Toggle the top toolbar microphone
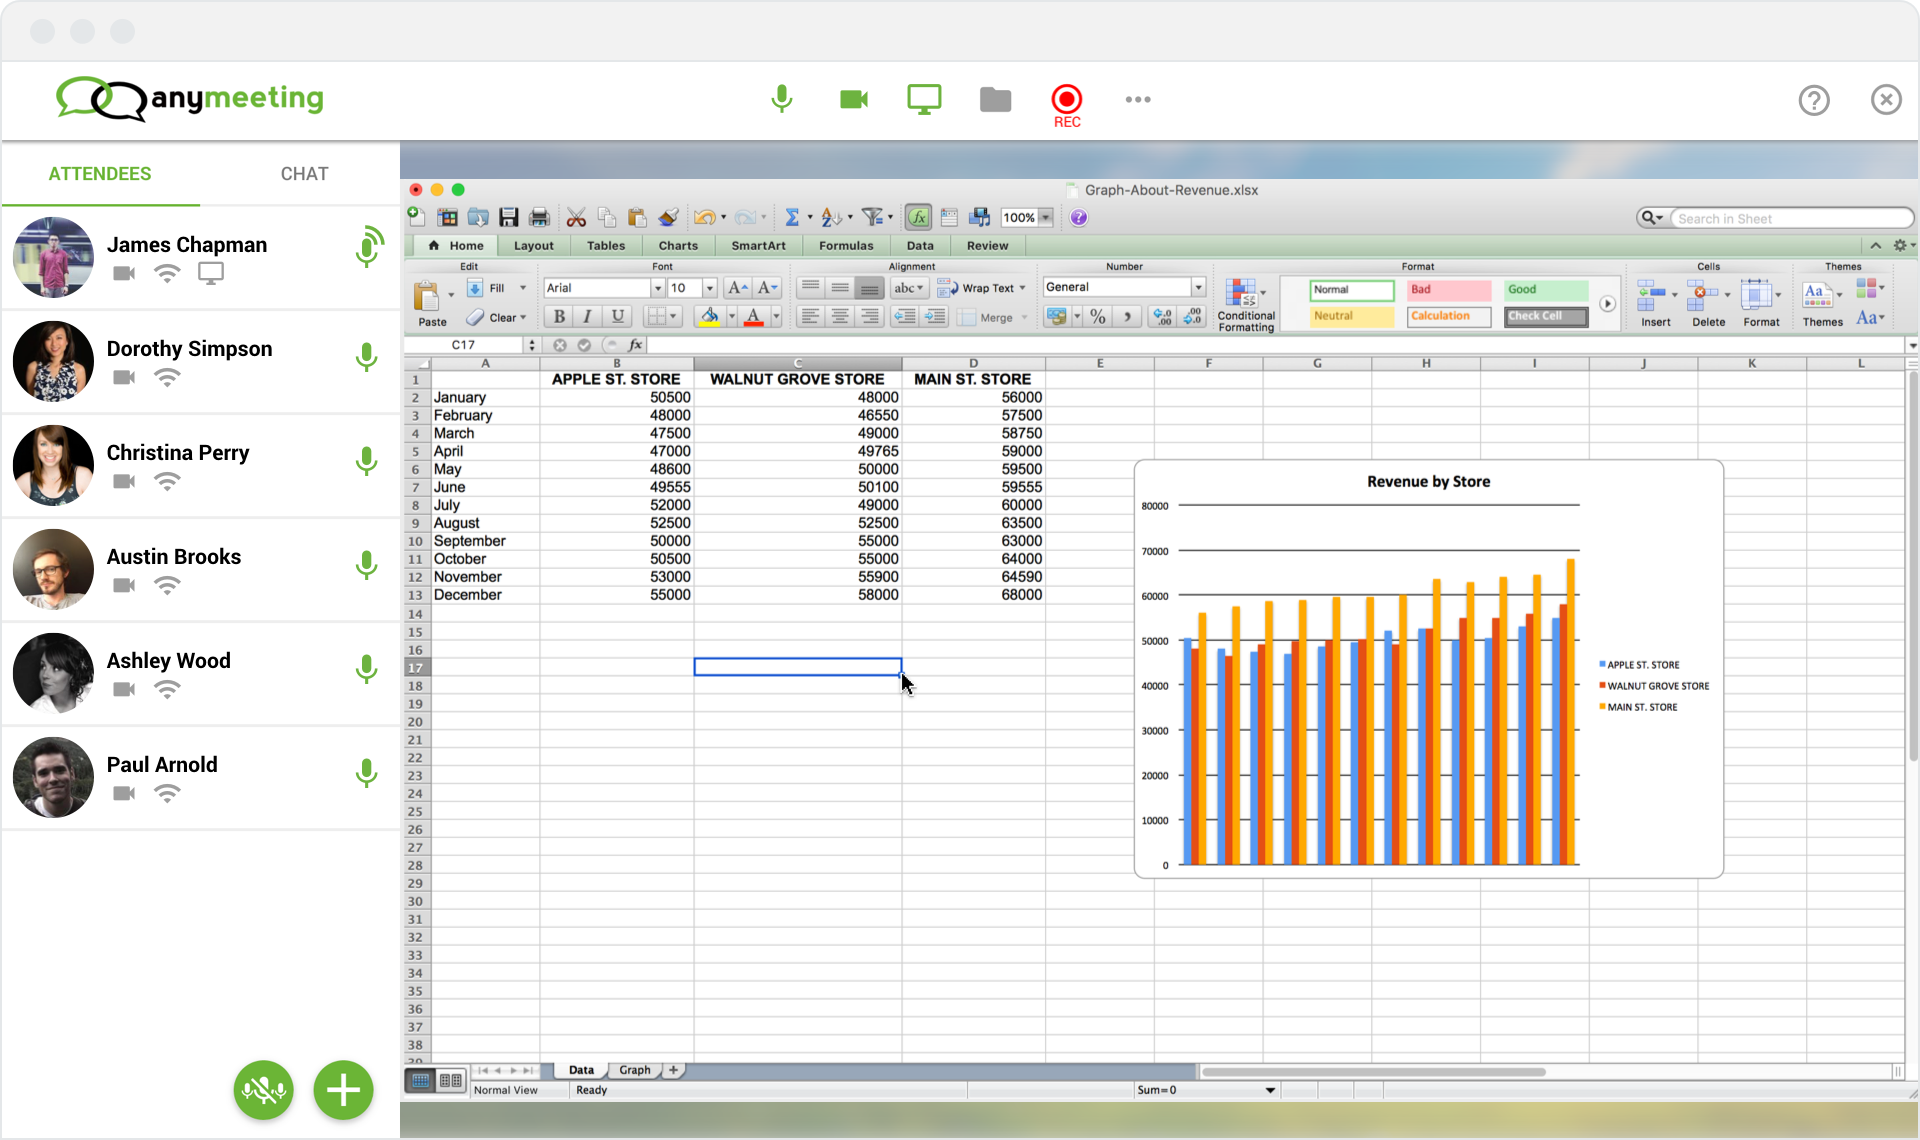Viewport: 1920px width, 1140px height. tap(782, 99)
